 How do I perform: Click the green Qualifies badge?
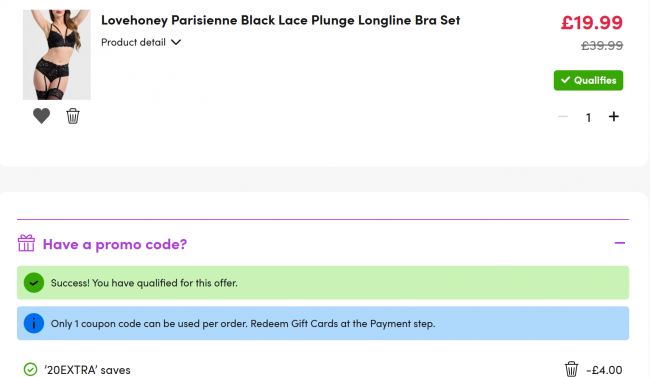588,80
